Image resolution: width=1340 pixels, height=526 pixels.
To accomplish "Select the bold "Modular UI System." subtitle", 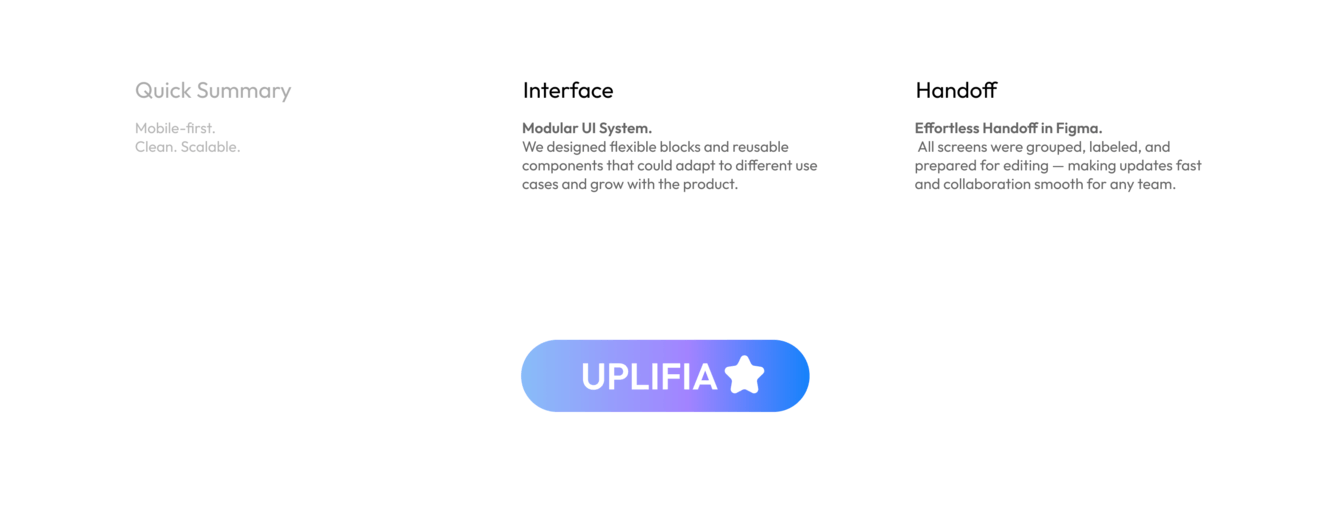I will 587,128.
